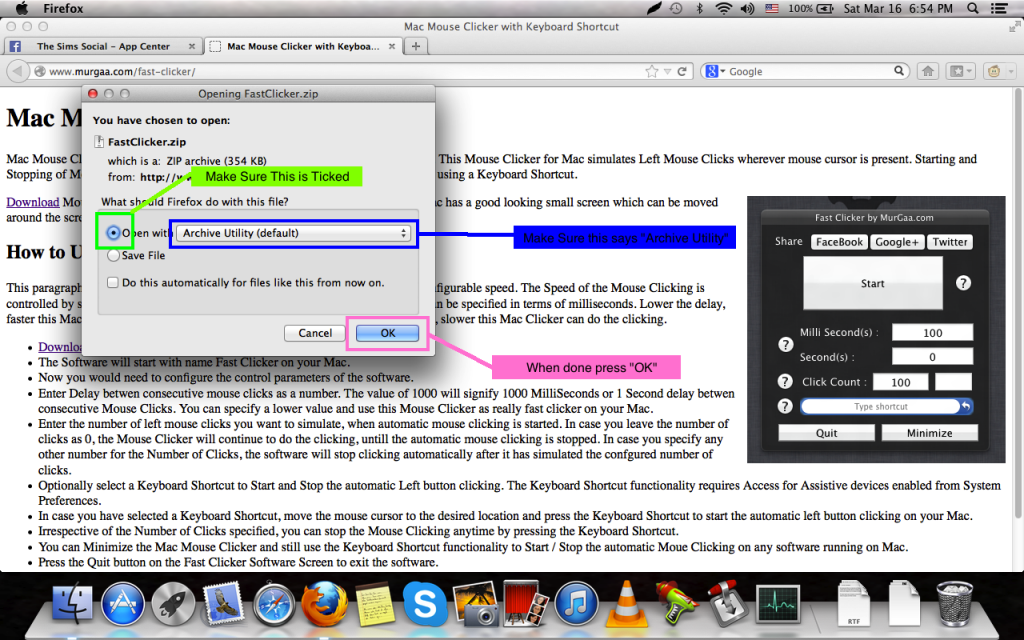Launch VLC traffic cone in Dock
The height and width of the screenshot is (640, 1024).
coord(626,603)
